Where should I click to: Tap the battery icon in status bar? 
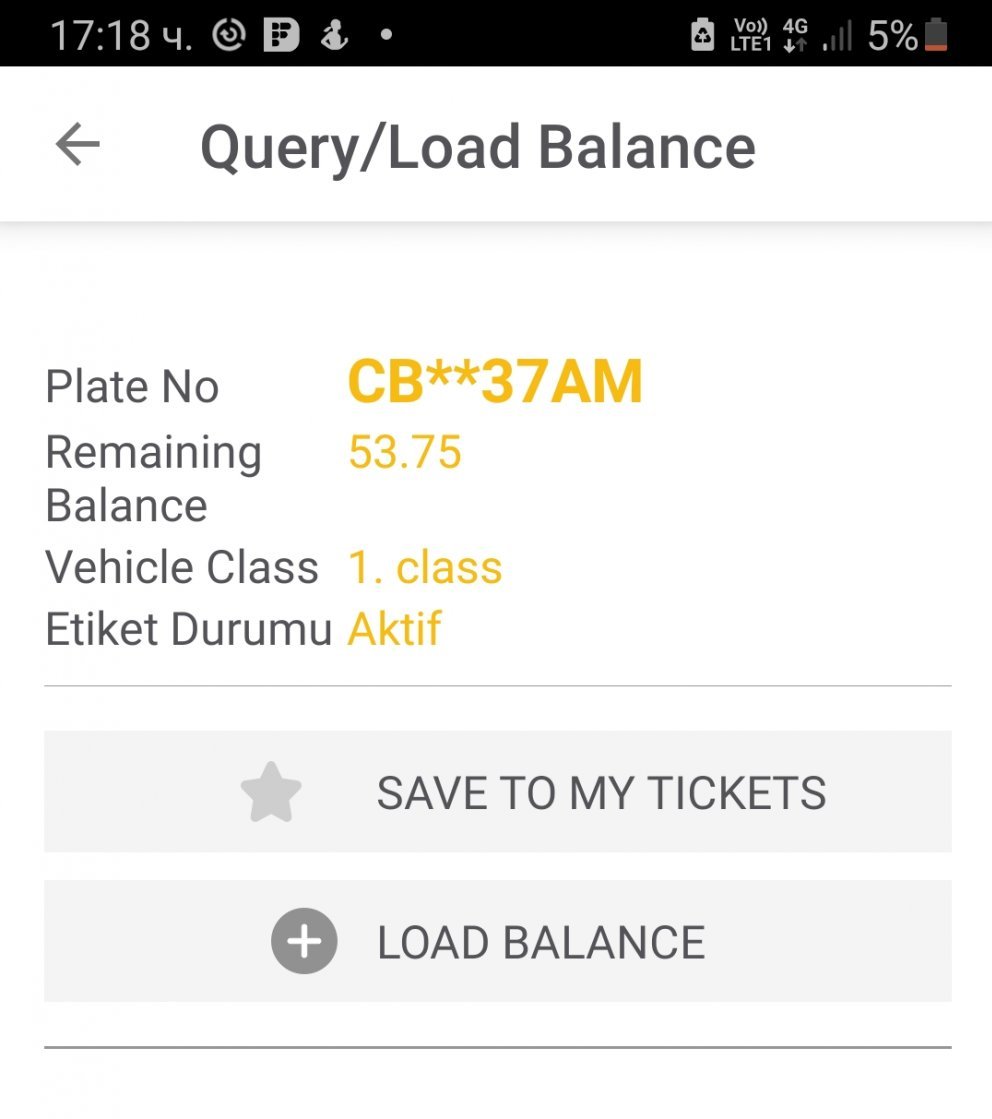point(936,35)
